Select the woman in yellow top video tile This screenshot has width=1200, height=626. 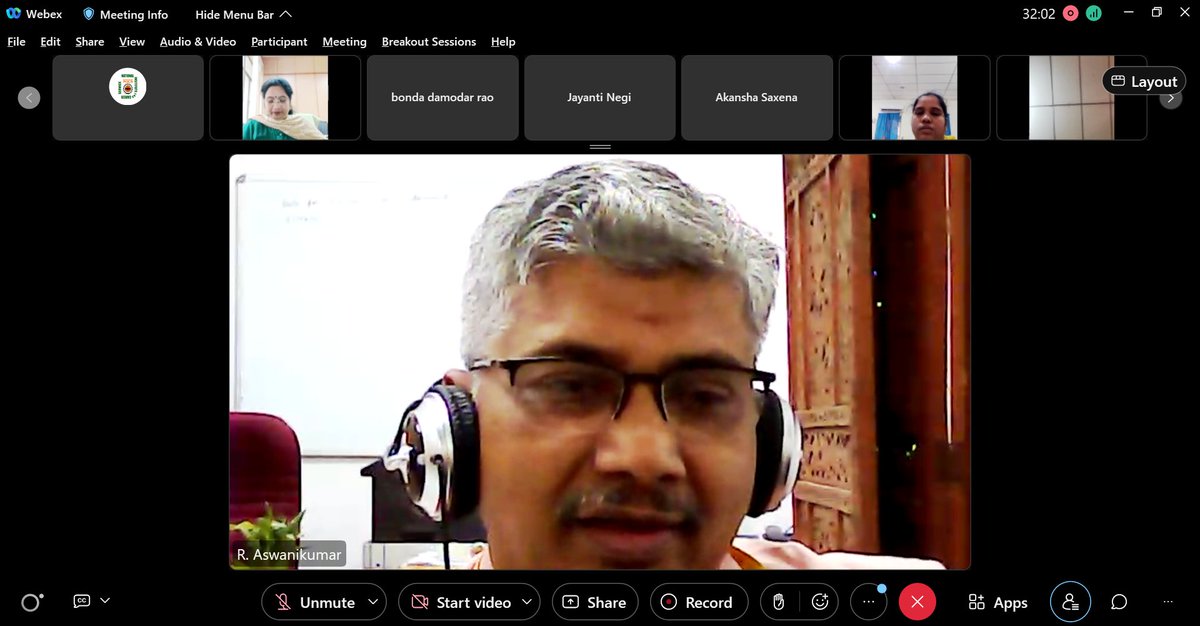914,97
